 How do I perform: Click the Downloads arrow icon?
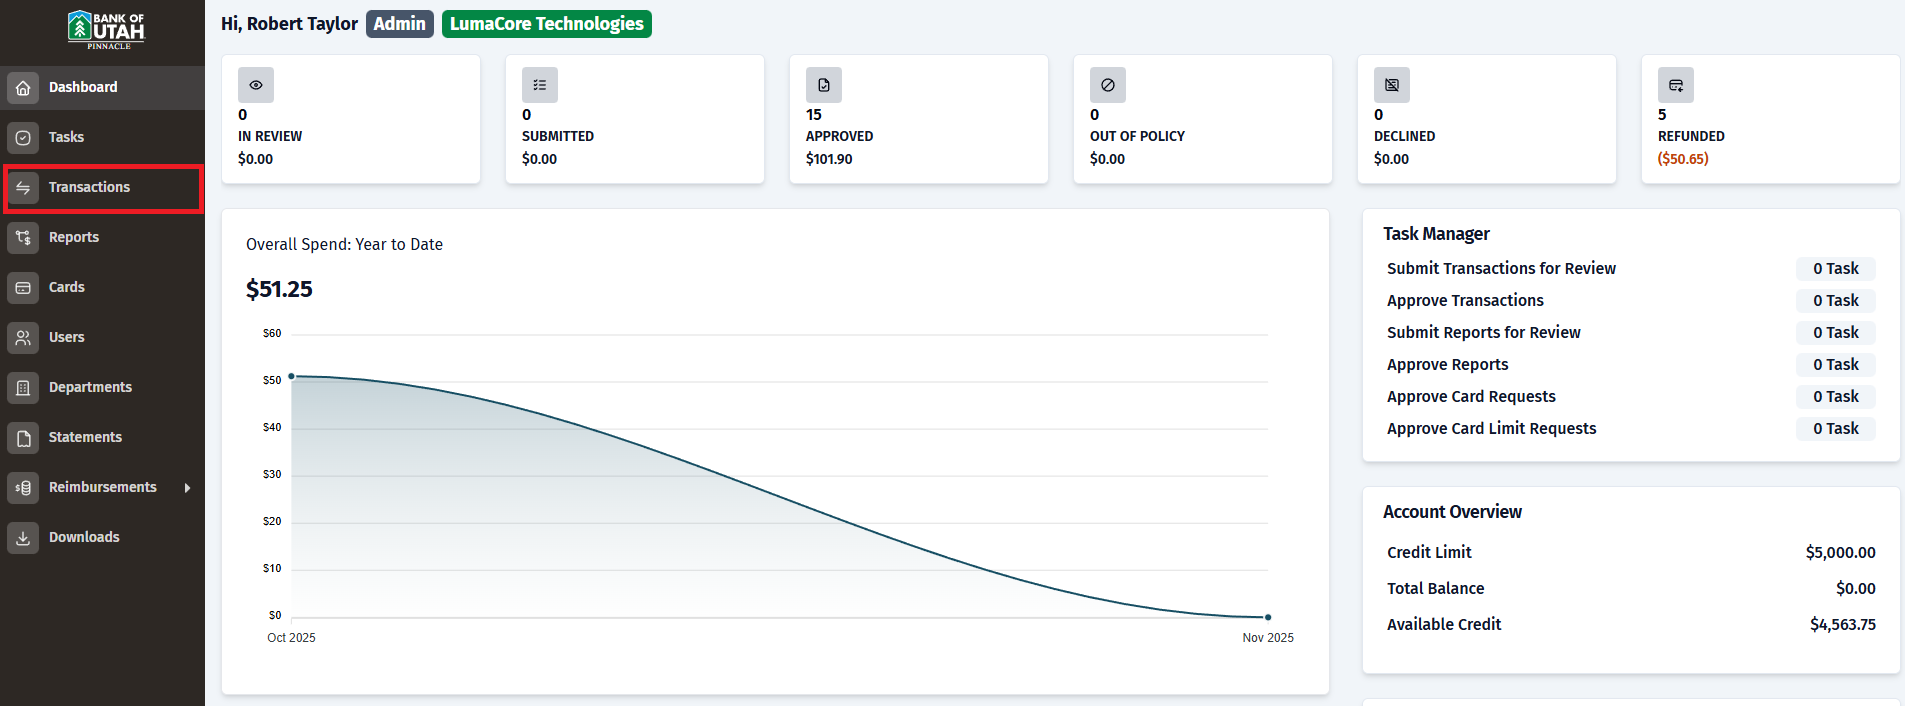click(23, 538)
